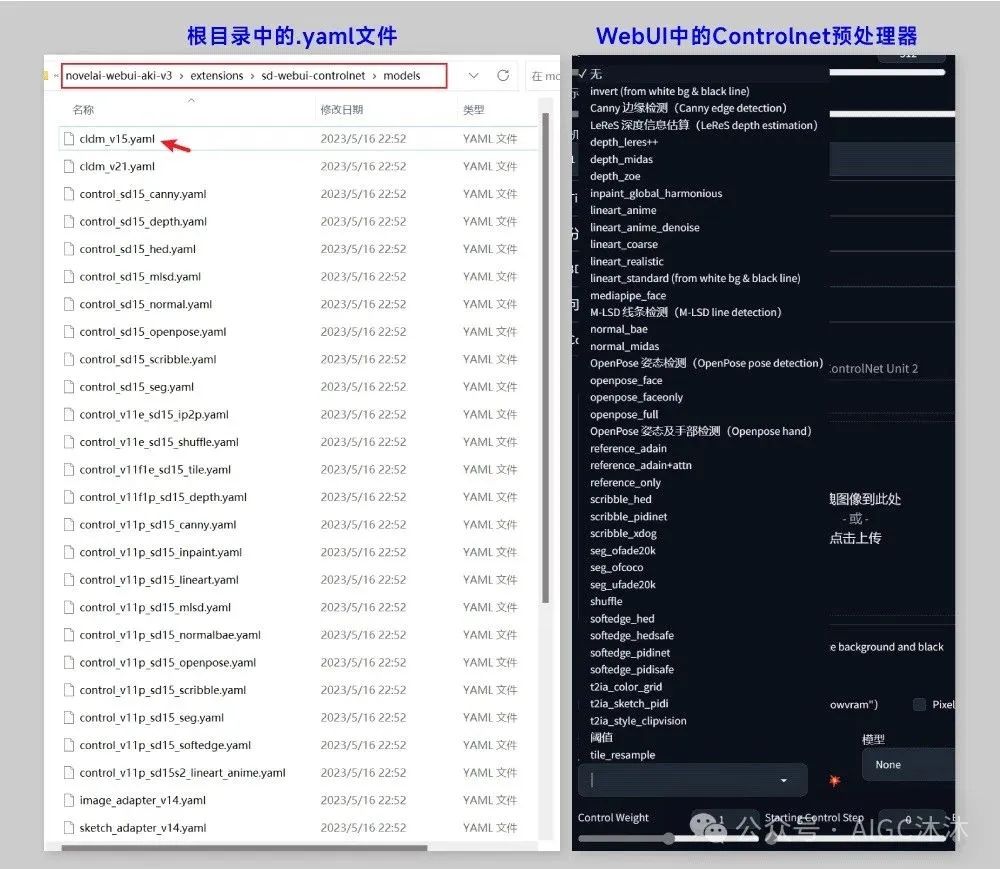Click file icon of control_sd15_mlsd.yaml
1000x869 pixels.
pyautogui.click(x=69, y=277)
